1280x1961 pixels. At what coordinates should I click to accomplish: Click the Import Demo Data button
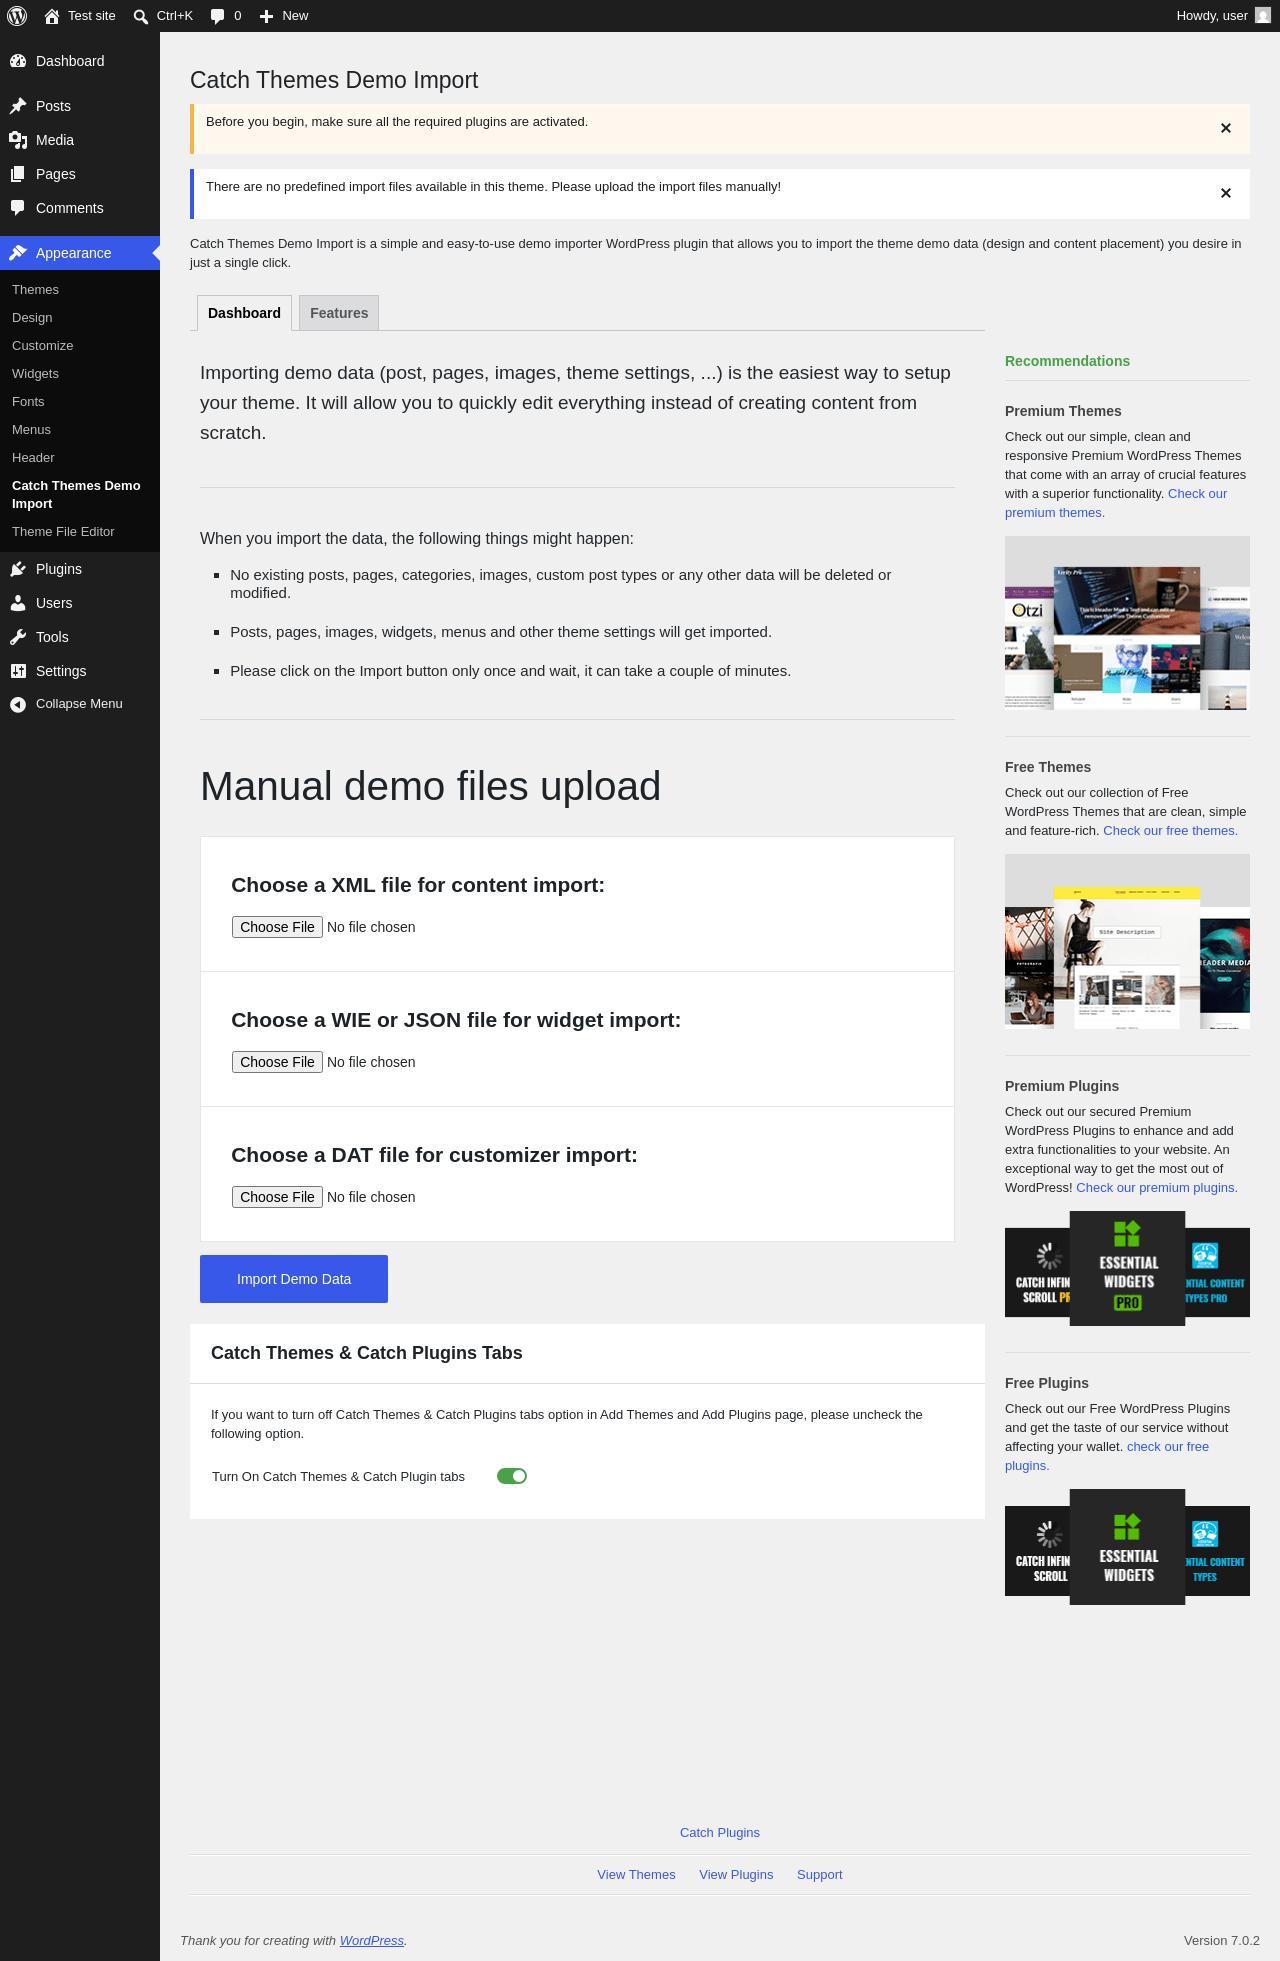pos(294,1279)
